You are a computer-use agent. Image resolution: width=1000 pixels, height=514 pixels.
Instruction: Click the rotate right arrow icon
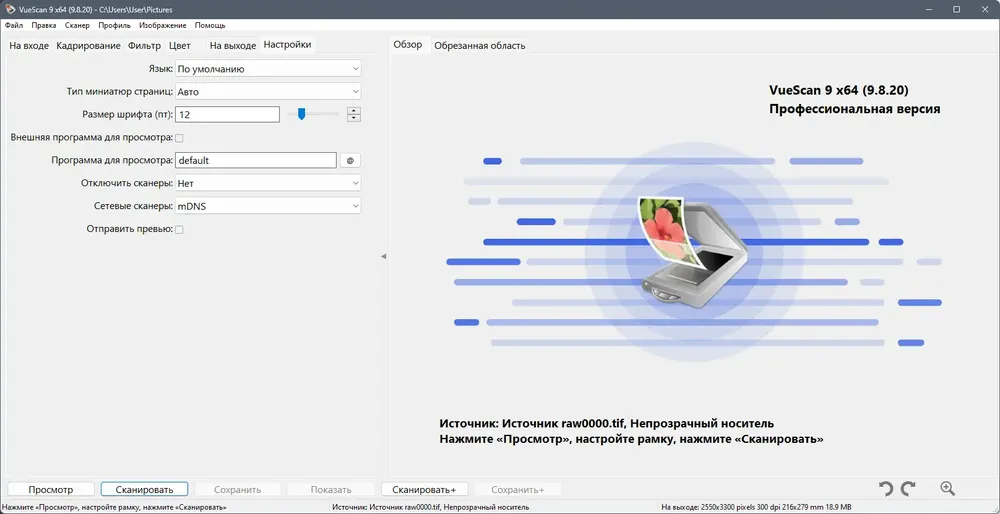(x=908, y=489)
